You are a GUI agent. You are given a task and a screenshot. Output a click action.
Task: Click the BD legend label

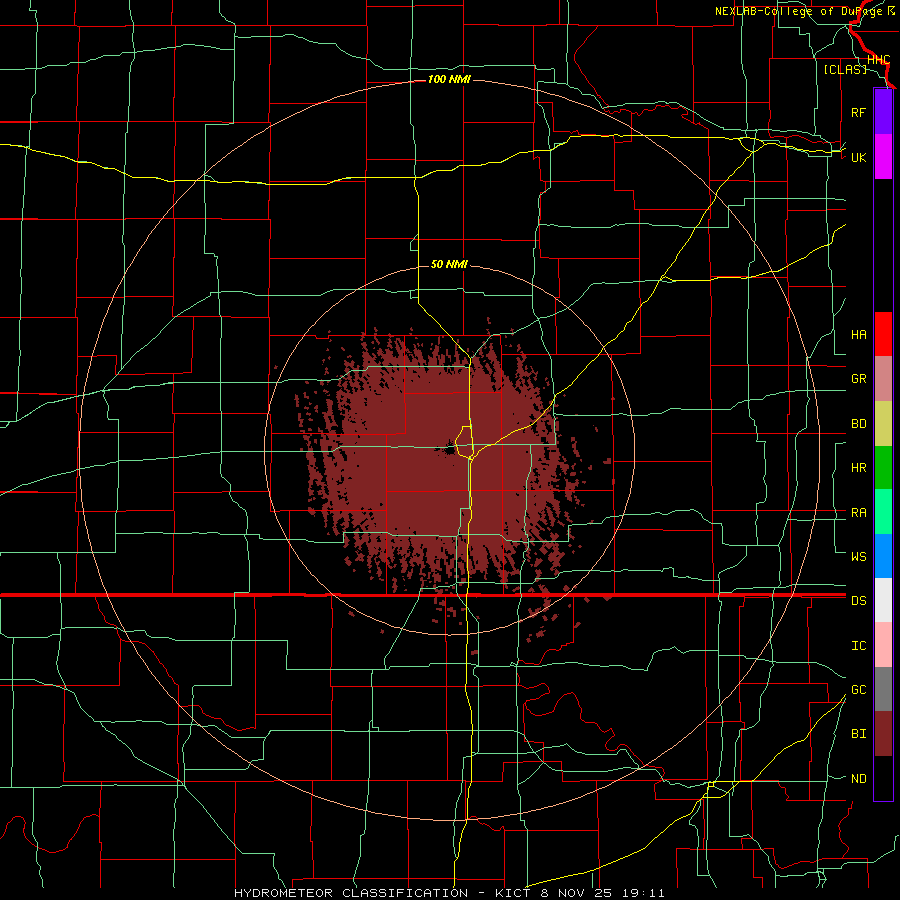coord(858,424)
